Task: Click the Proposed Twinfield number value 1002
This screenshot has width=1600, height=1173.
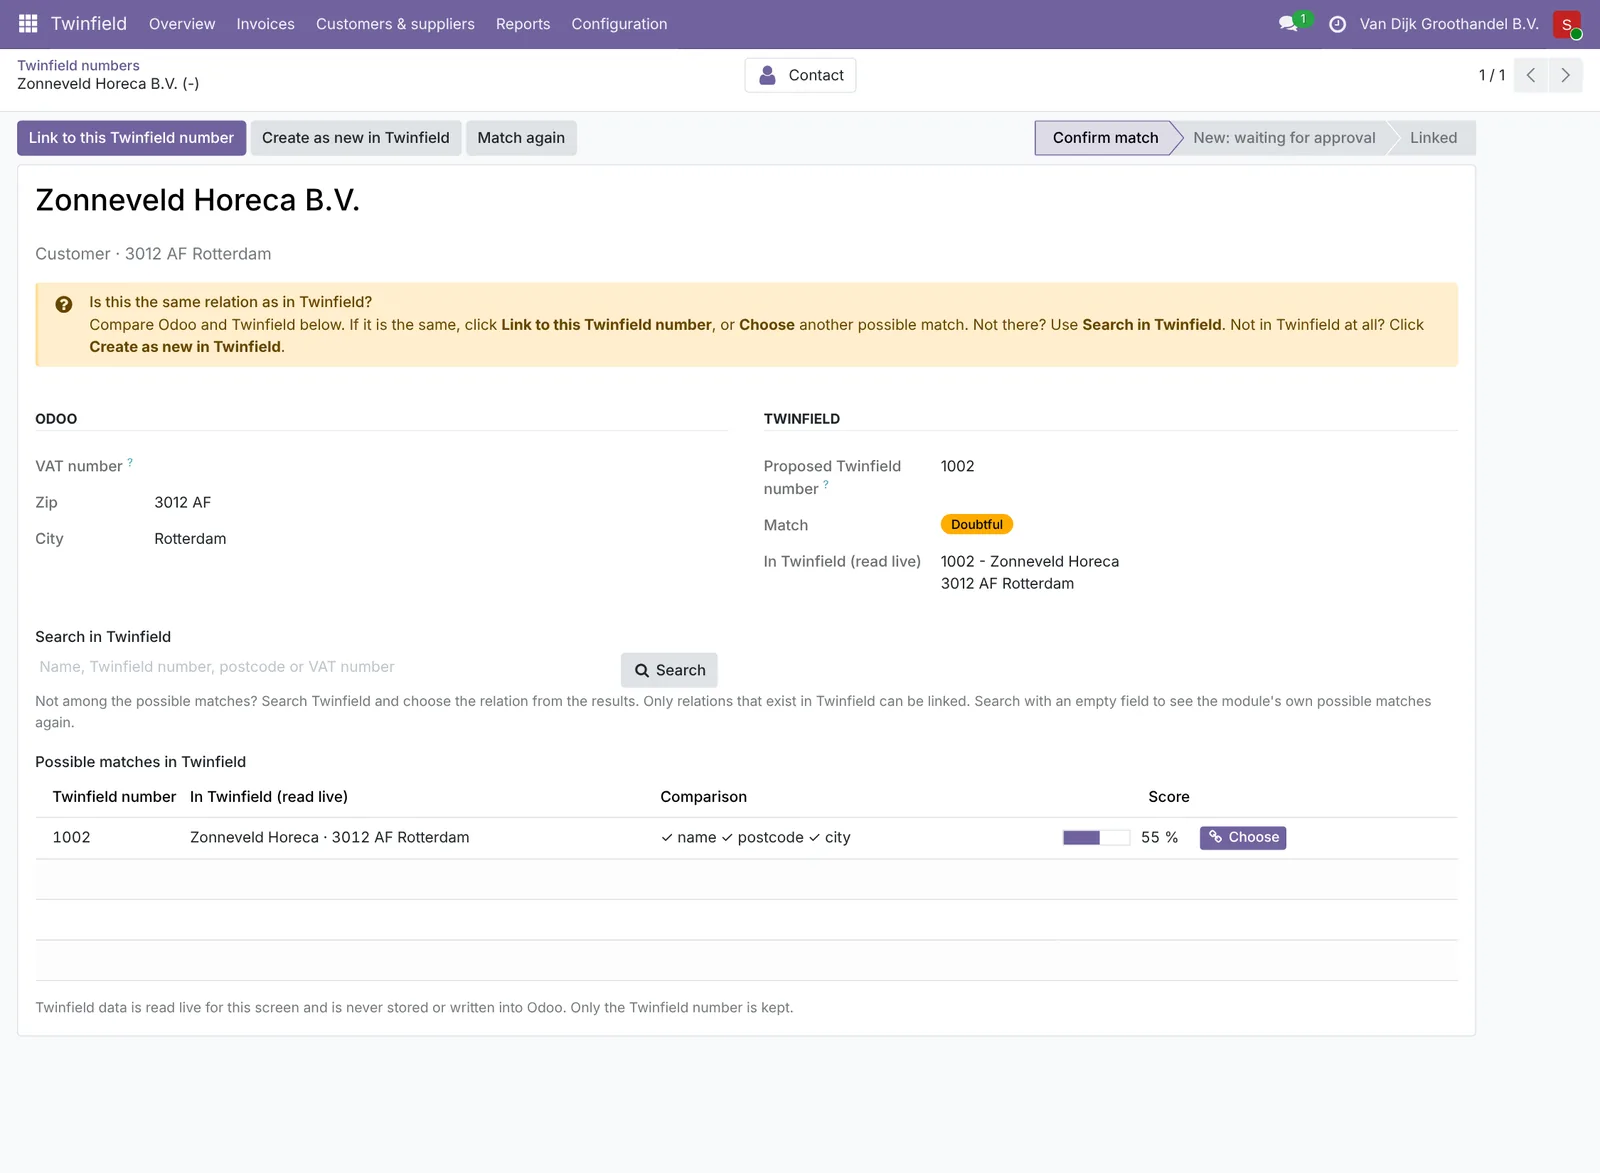Action: coord(957,466)
